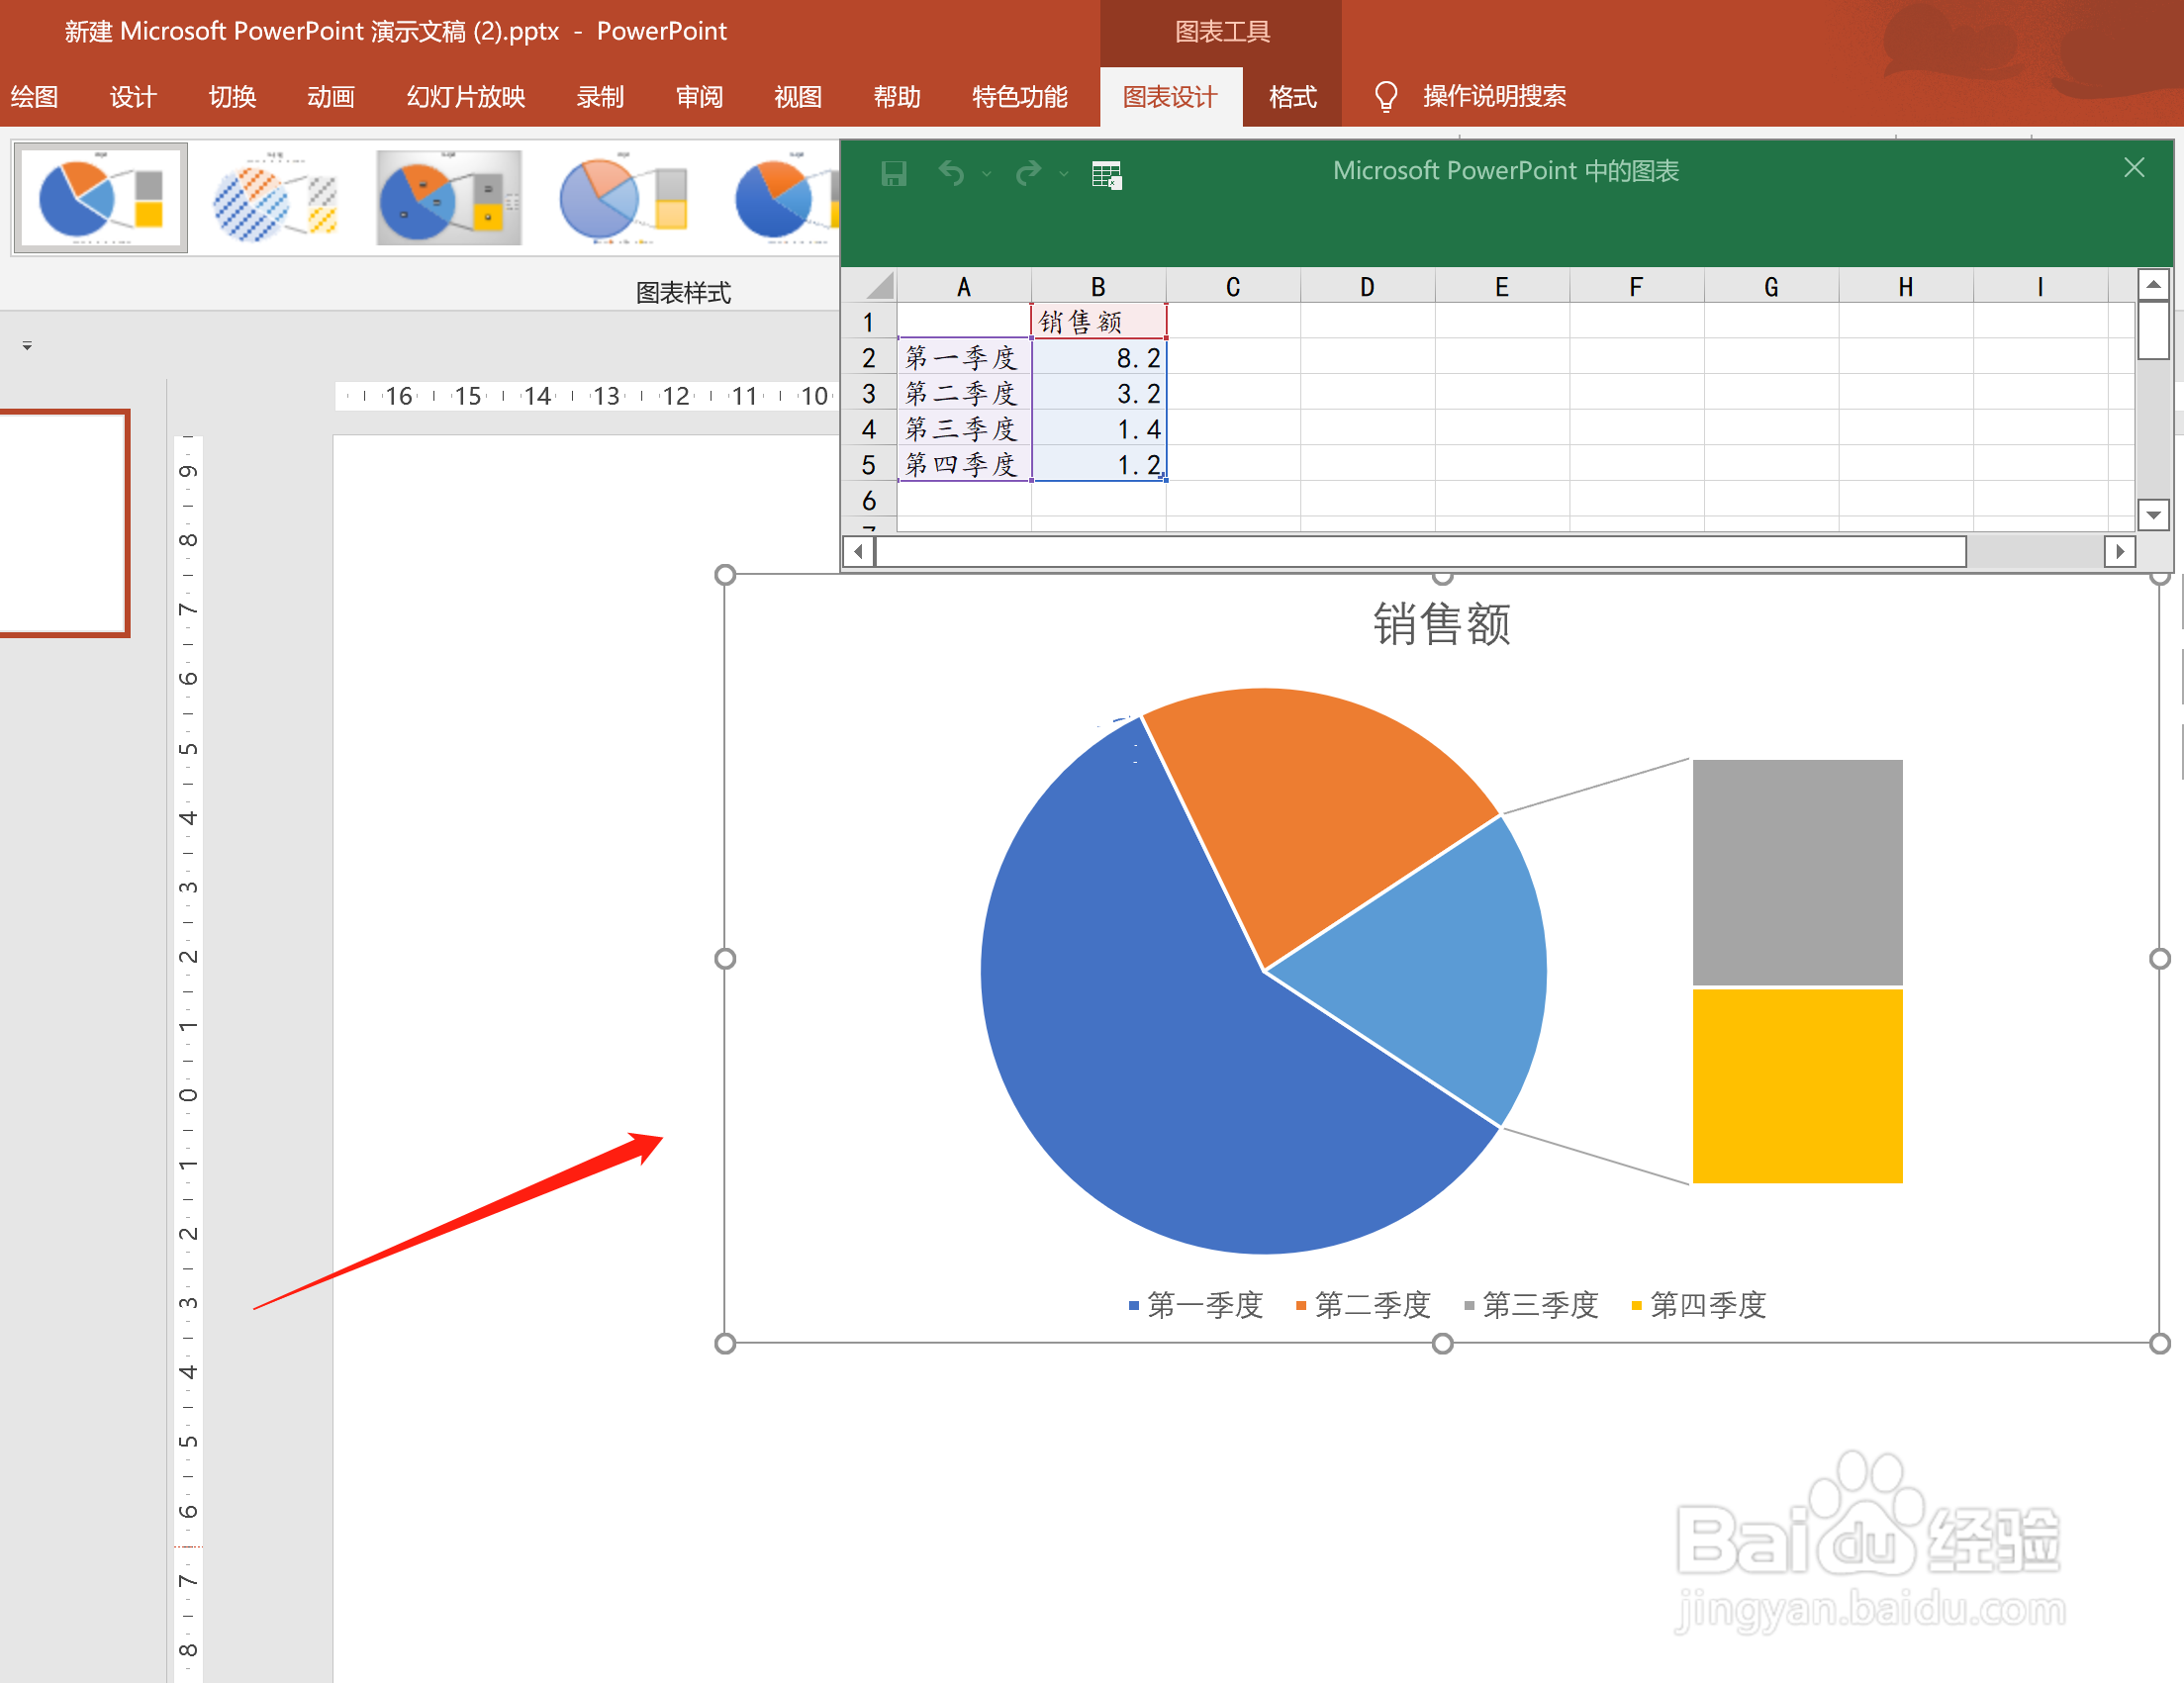Click the 第二季度 legend entry
Image resolution: width=2184 pixels, height=1683 pixels.
pyautogui.click(x=1363, y=1305)
